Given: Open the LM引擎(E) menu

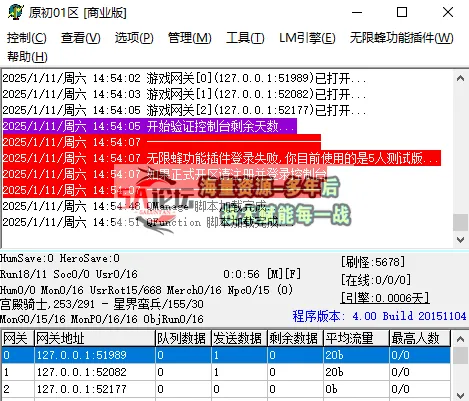Looking at the screenshot, I should tap(307, 38).
